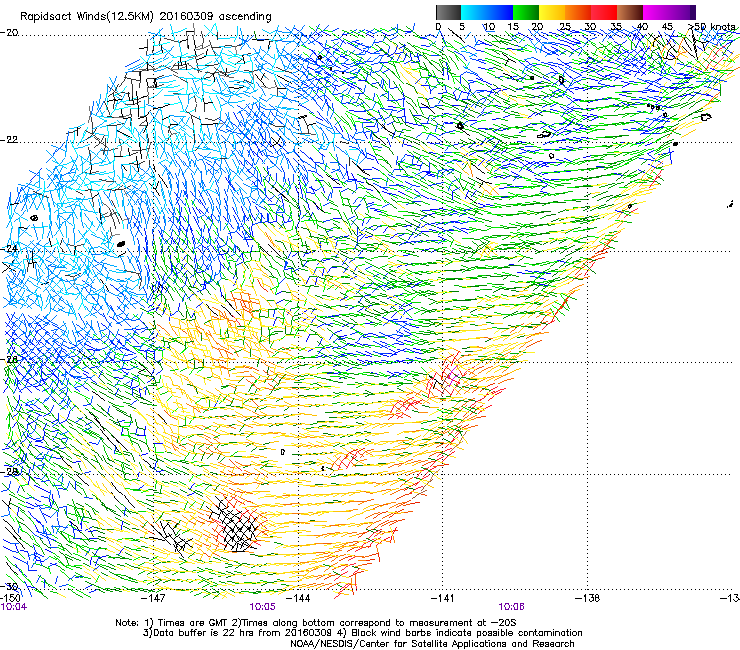Click the gray 0-5 knots color swatch

click(x=448, y=12)
